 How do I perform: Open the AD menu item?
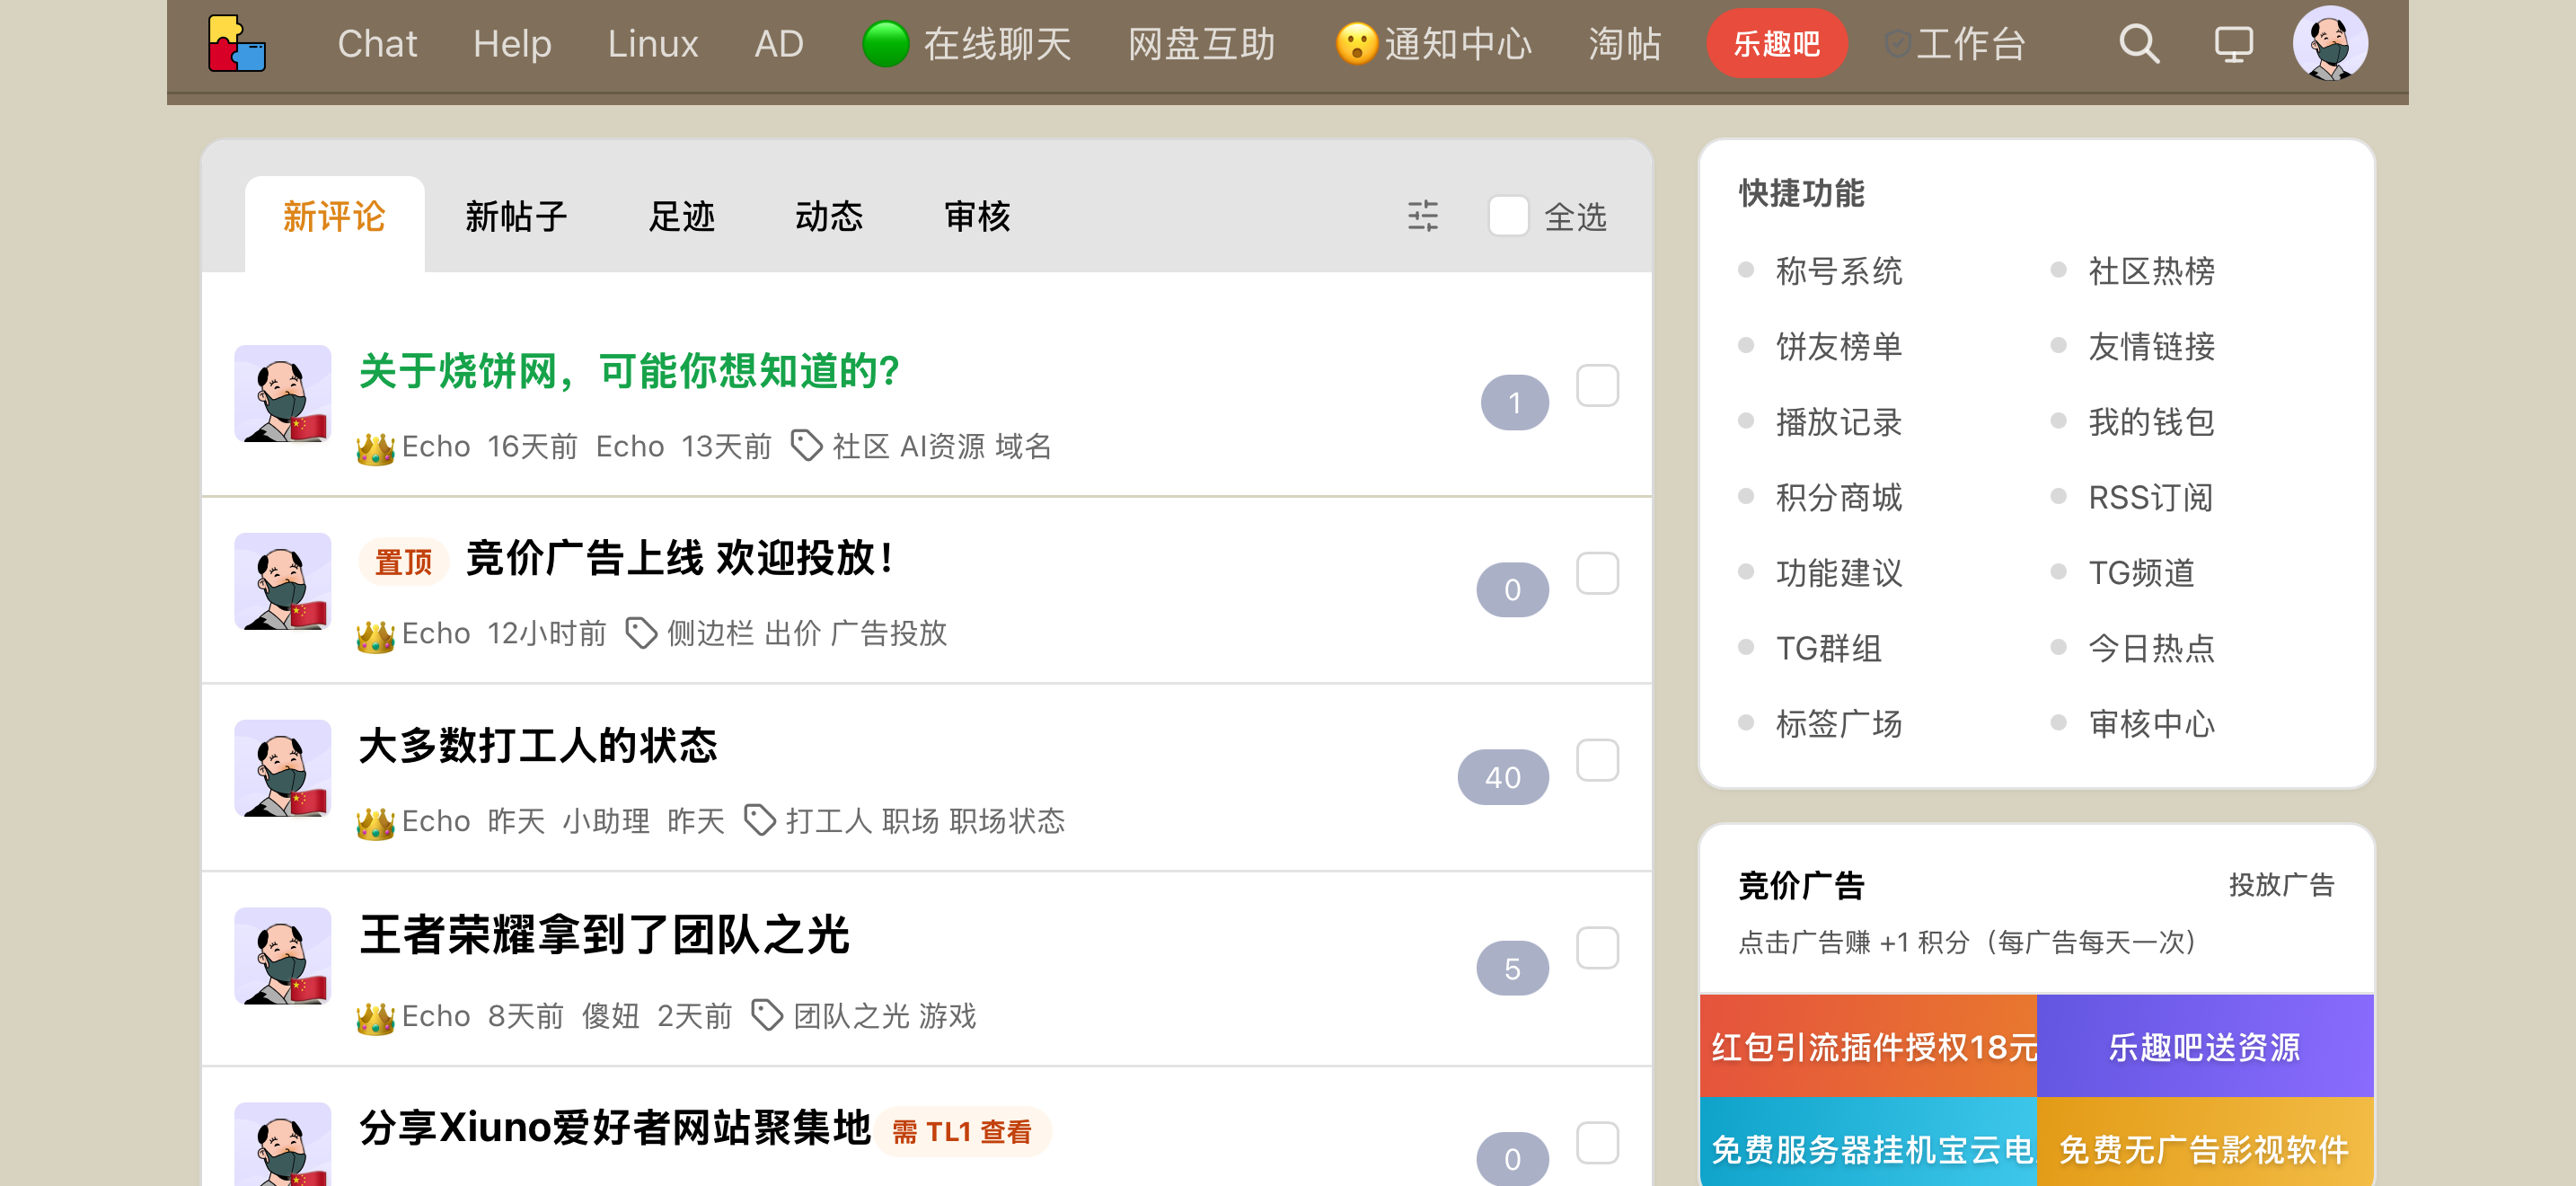779,44
